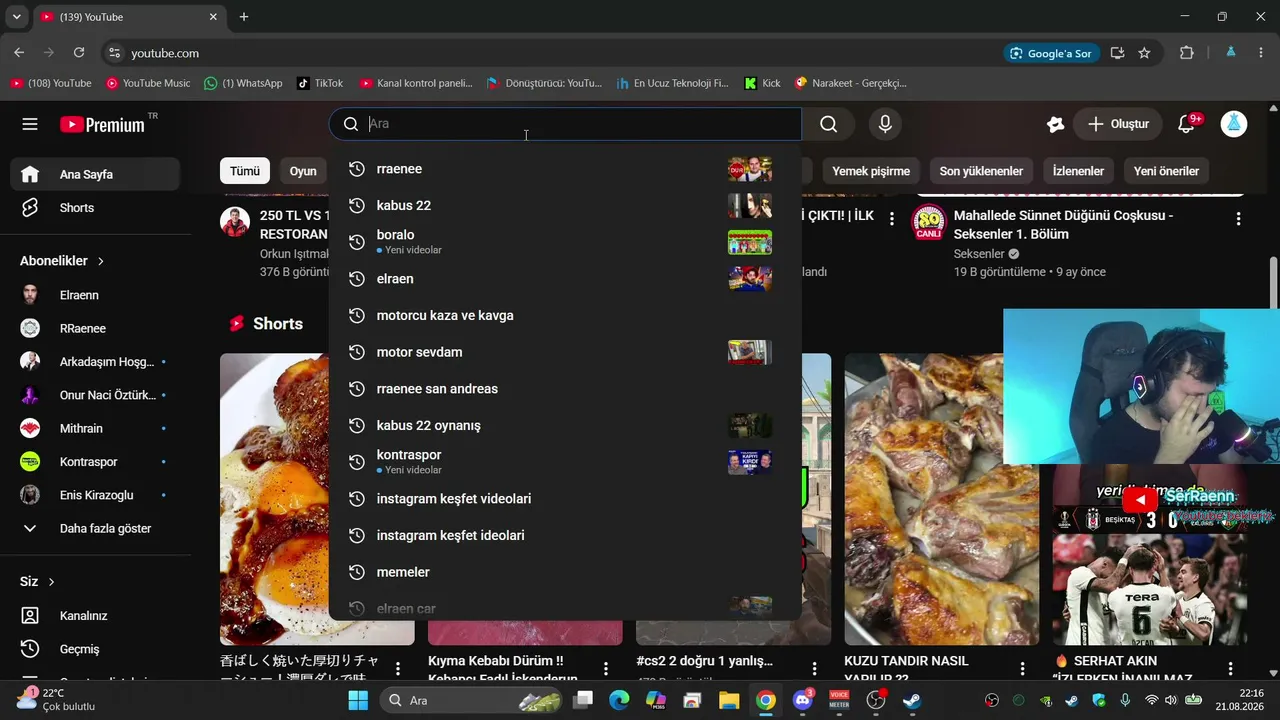Viewport: 1280px width, 720px height.
Task: Open the Enis Kirazoglu subscription
Action: click(96, 495)
